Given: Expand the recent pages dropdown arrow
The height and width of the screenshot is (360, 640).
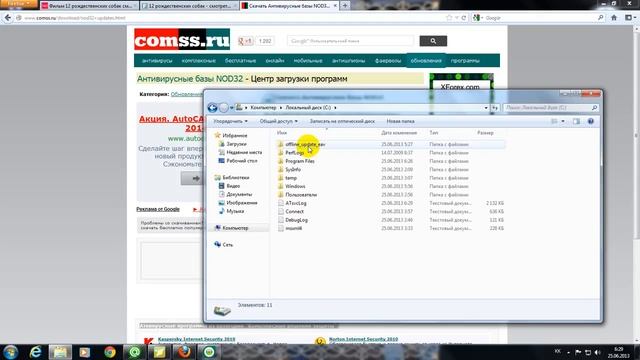Looking at the screenshot, I should click(231, 108).
